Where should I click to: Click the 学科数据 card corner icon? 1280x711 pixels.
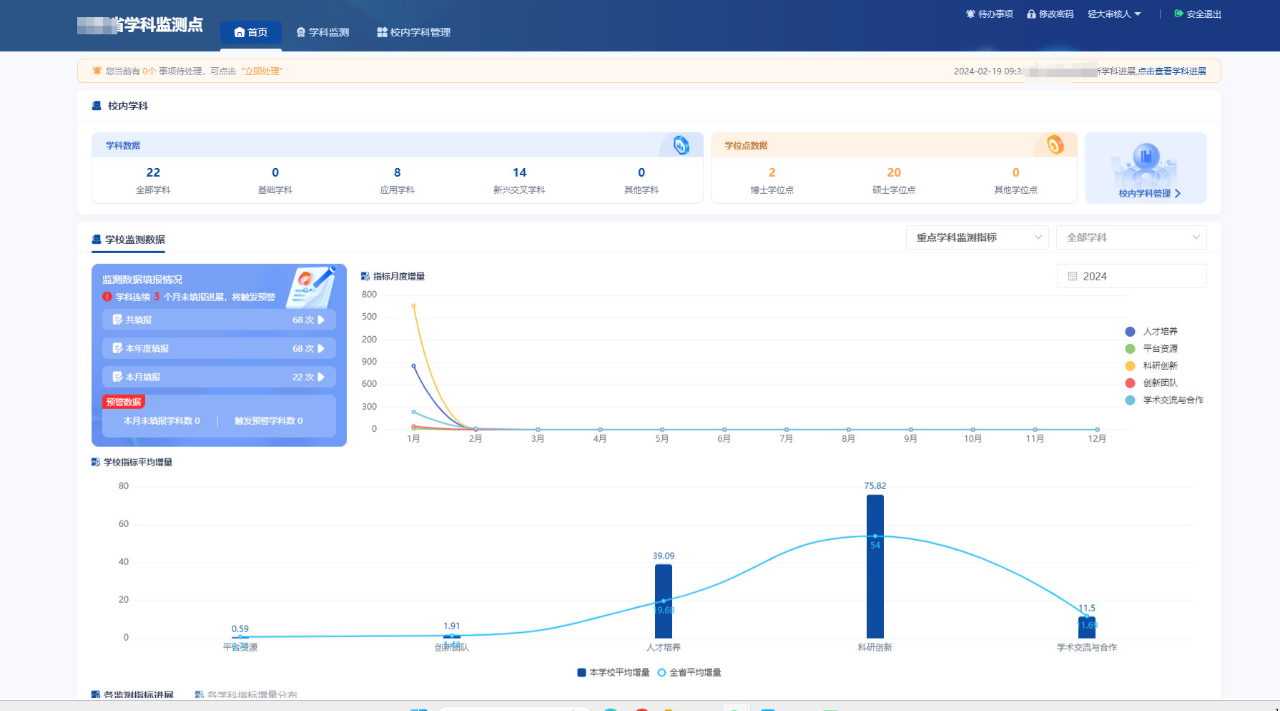pyautogui.click(x=681, y=146)
